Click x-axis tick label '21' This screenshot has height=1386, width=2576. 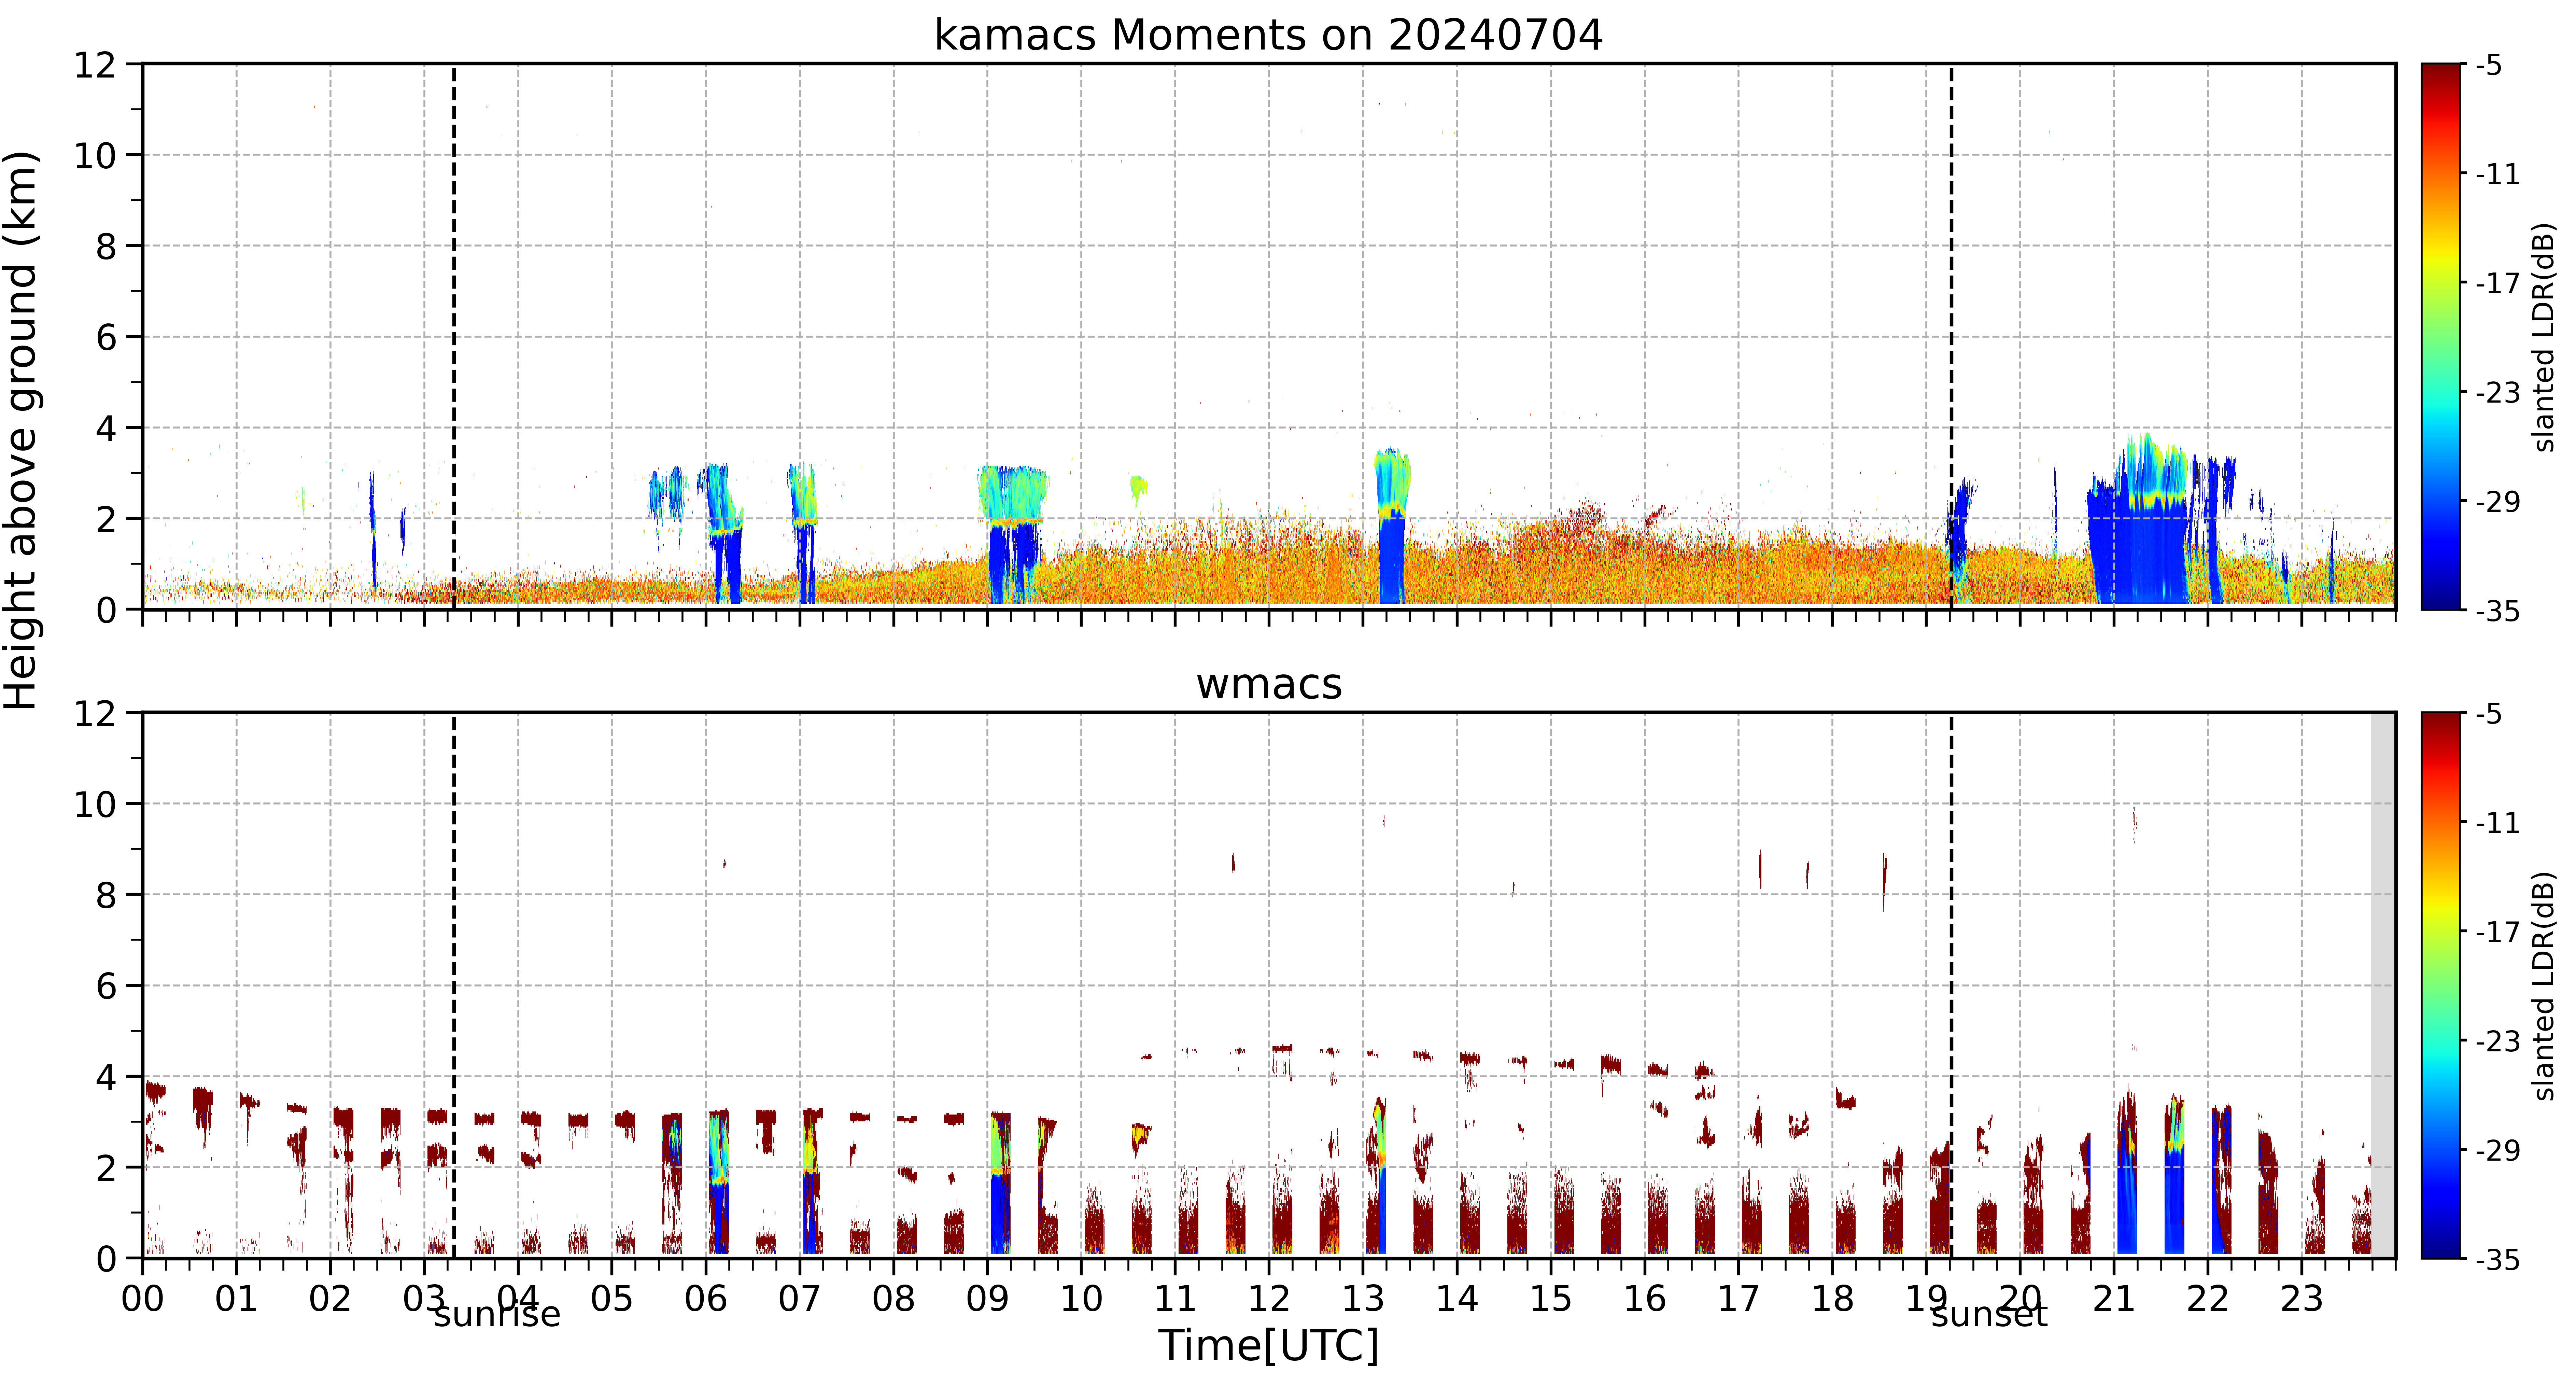click(2114, 1299)
